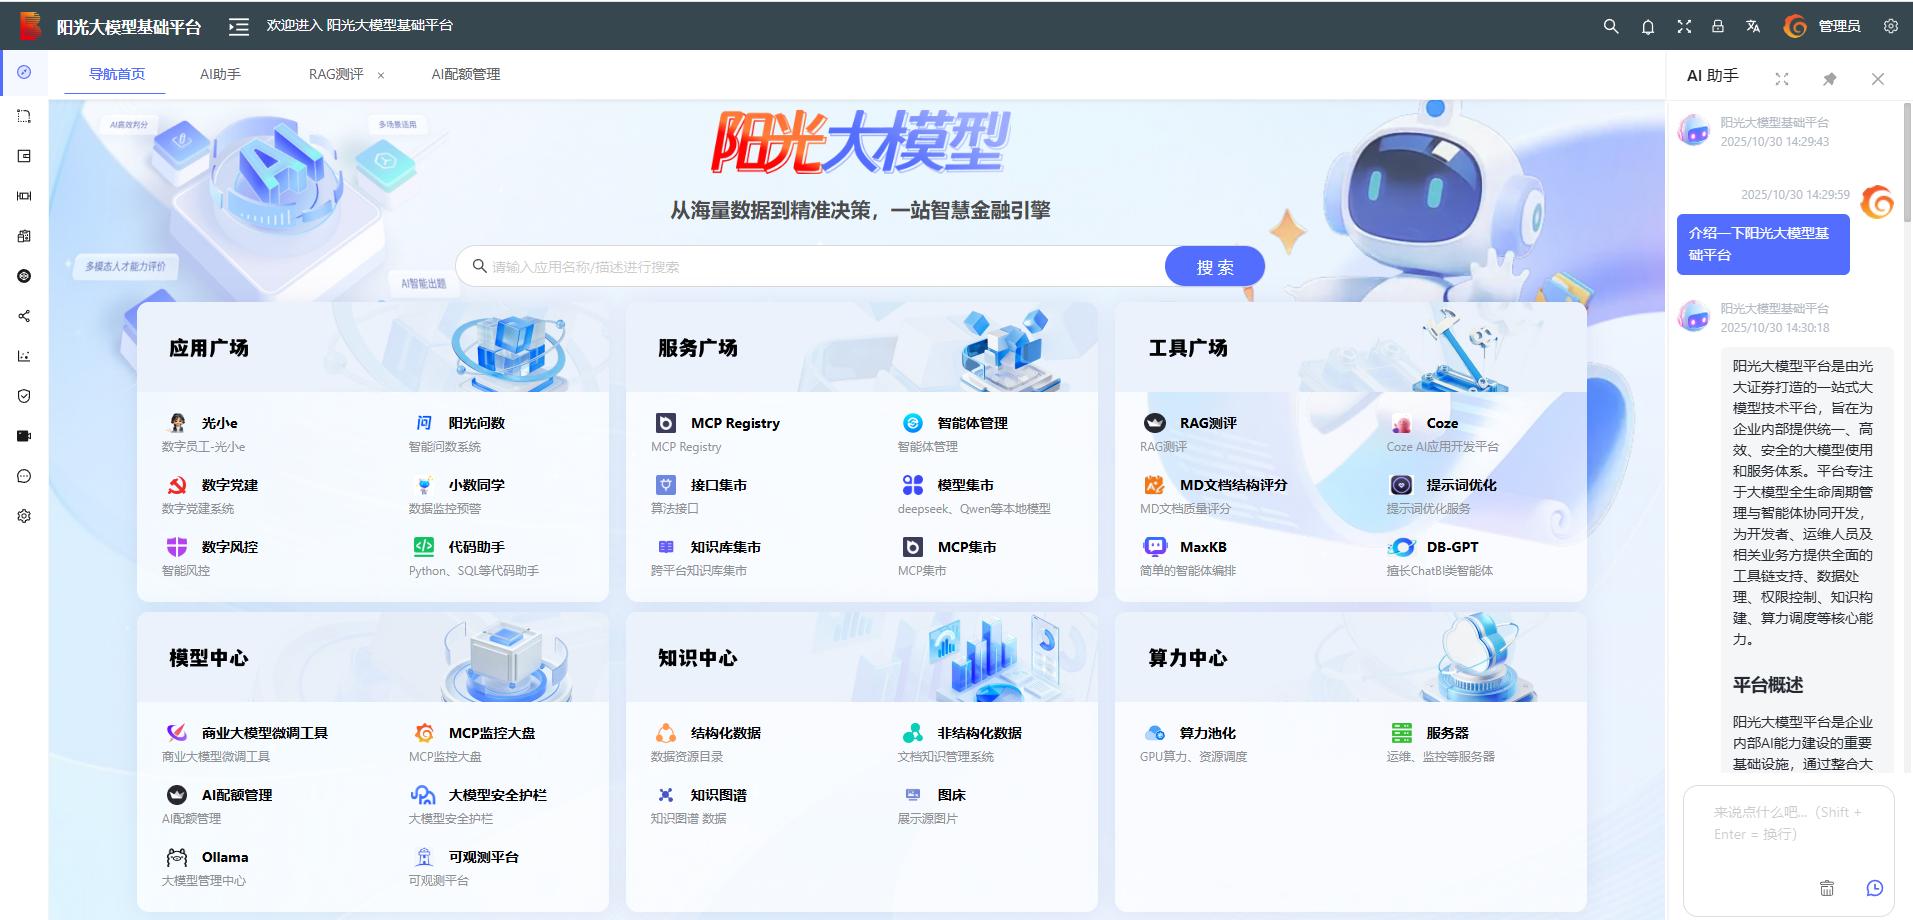The width and height of the screenshot is (1913, 920).
Task: Switch to the AI助手 tab
Action: click(220, 74)
